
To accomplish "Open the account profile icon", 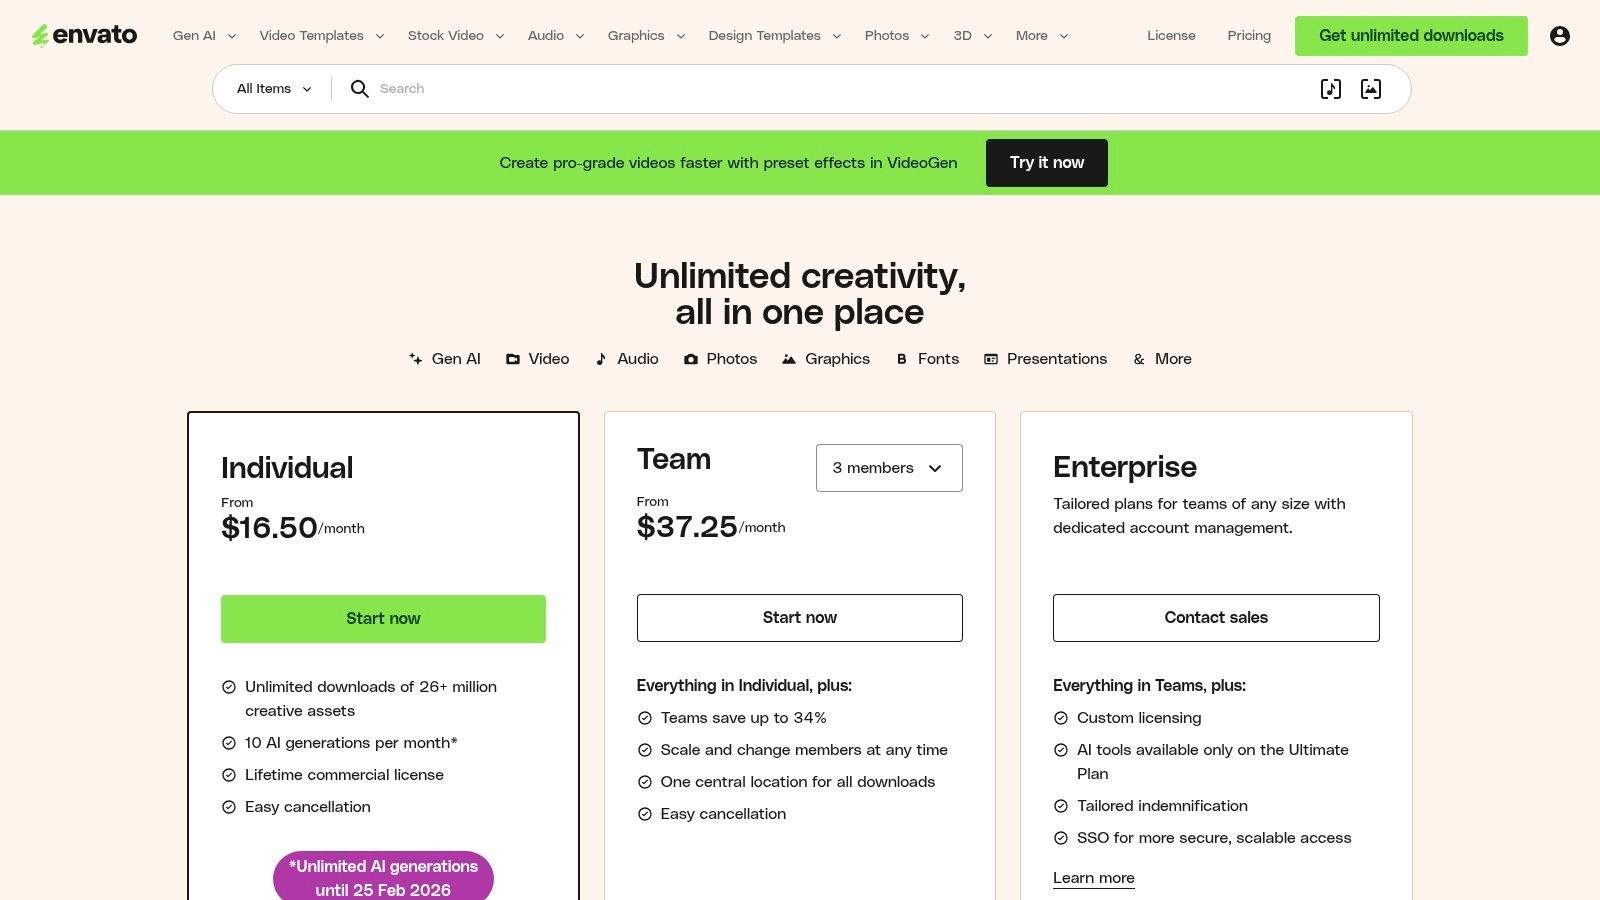I will pos(1560,35).
